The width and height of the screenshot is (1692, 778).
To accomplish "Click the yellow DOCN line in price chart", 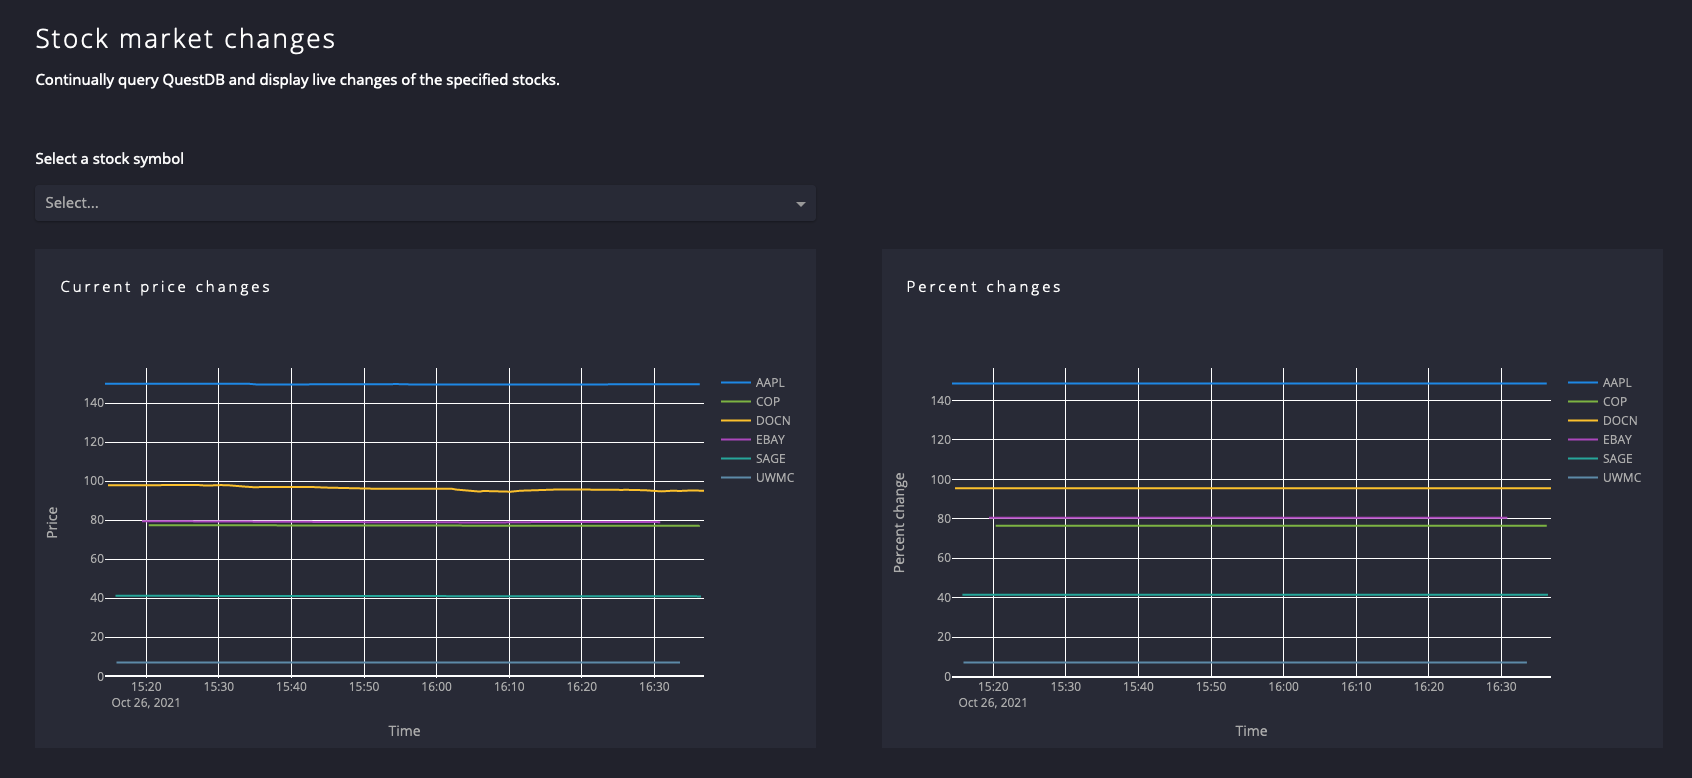I will [400, 488].
